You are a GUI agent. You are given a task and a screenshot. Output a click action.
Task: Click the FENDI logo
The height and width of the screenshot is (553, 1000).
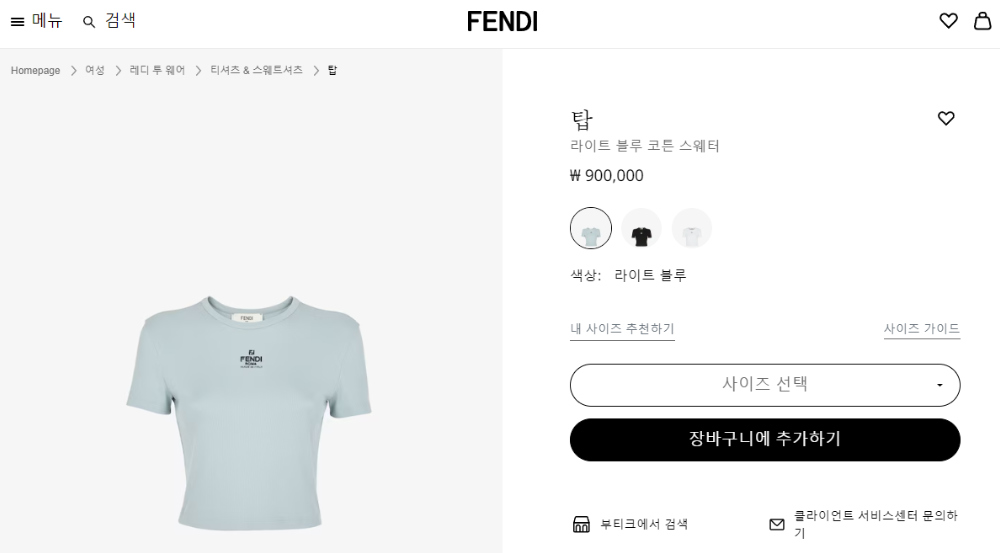[502, 22]
